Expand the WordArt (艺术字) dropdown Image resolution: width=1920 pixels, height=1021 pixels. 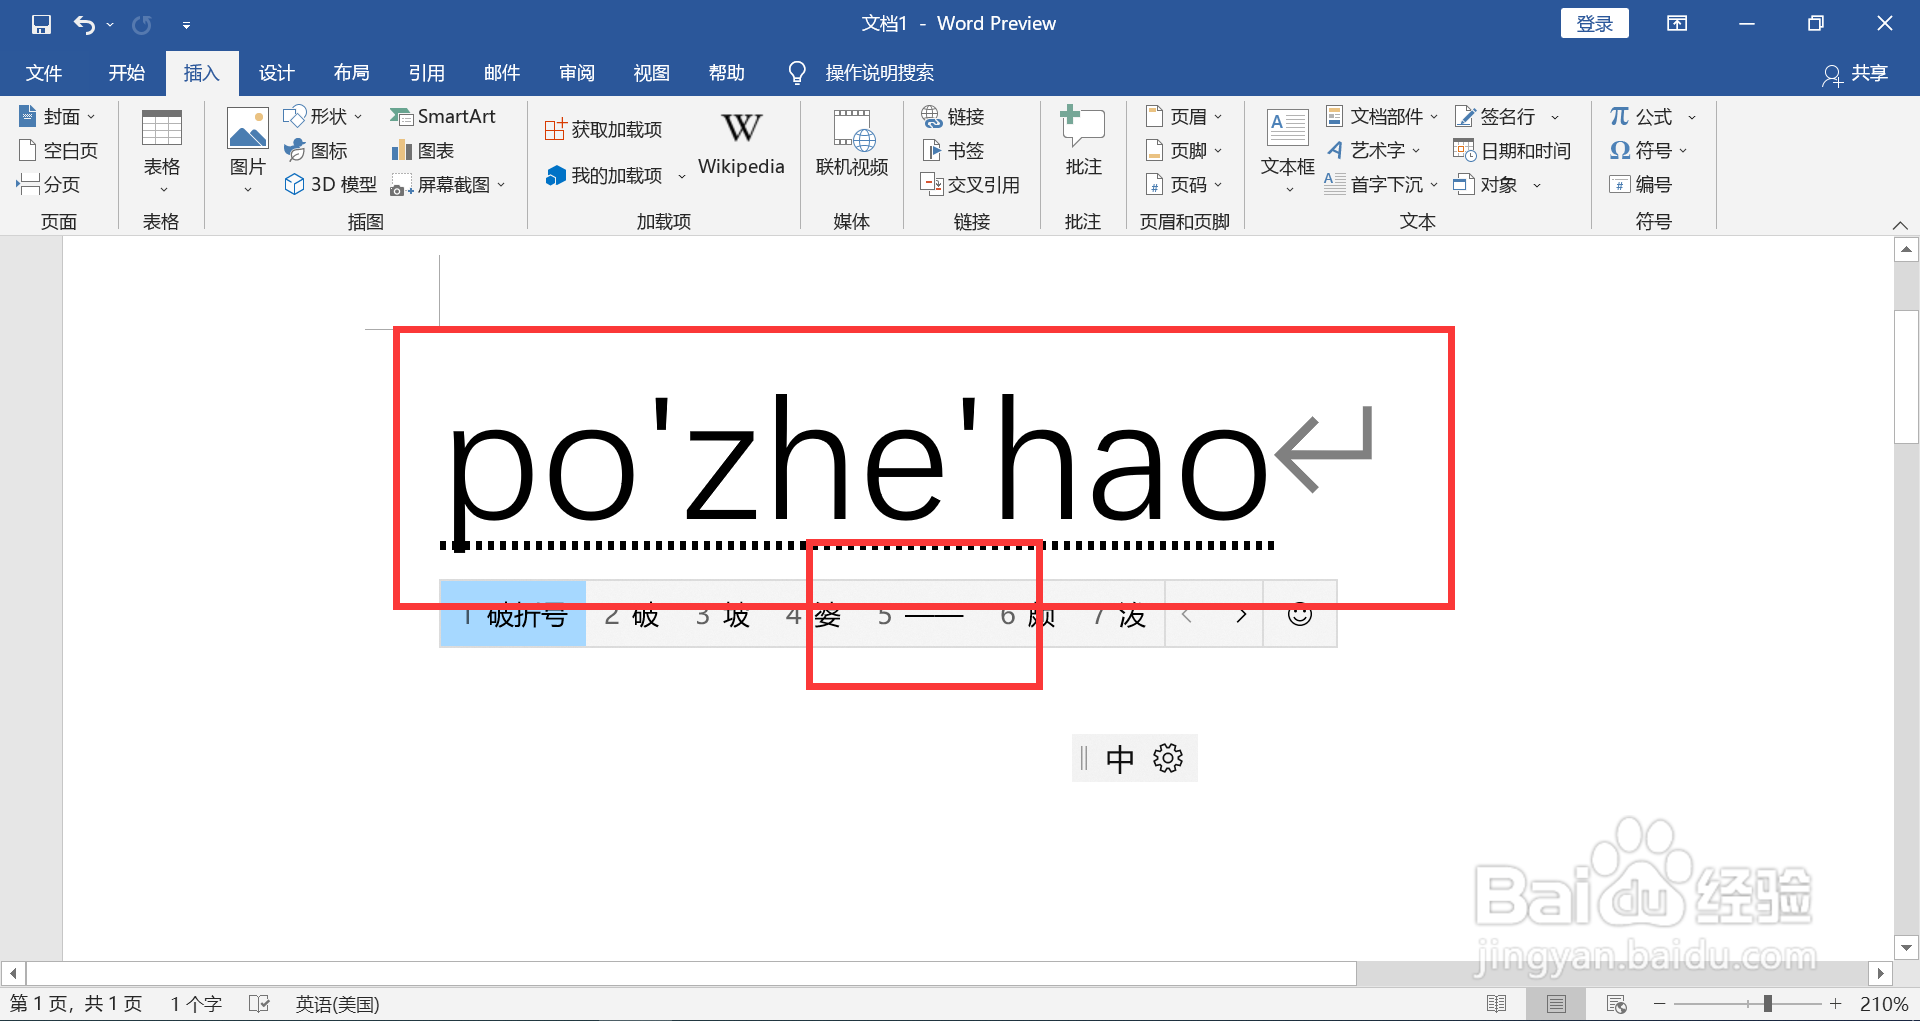[1416, 150]
